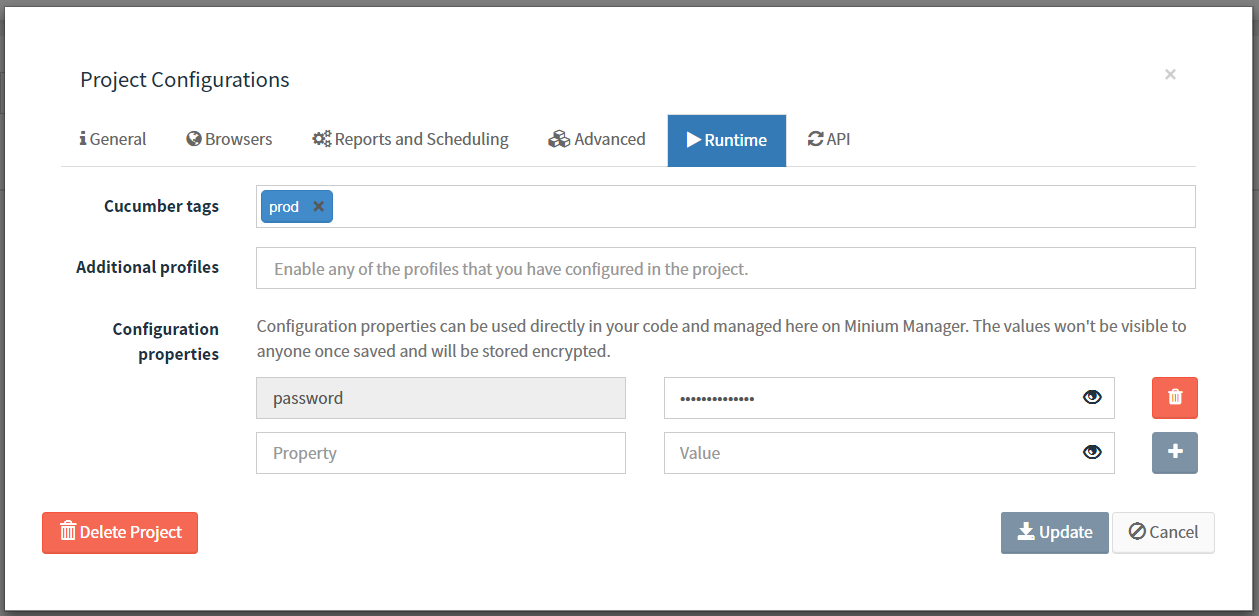1259x616 pixels.
Task: Add a new property with plus button
Action: [1175, 453]
